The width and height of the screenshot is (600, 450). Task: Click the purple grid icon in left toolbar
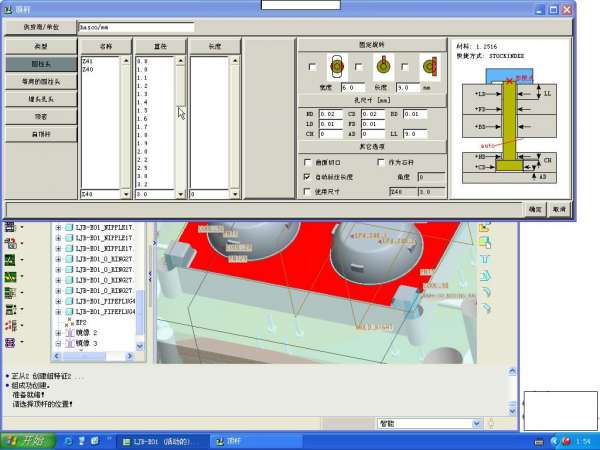pos(10,342)
